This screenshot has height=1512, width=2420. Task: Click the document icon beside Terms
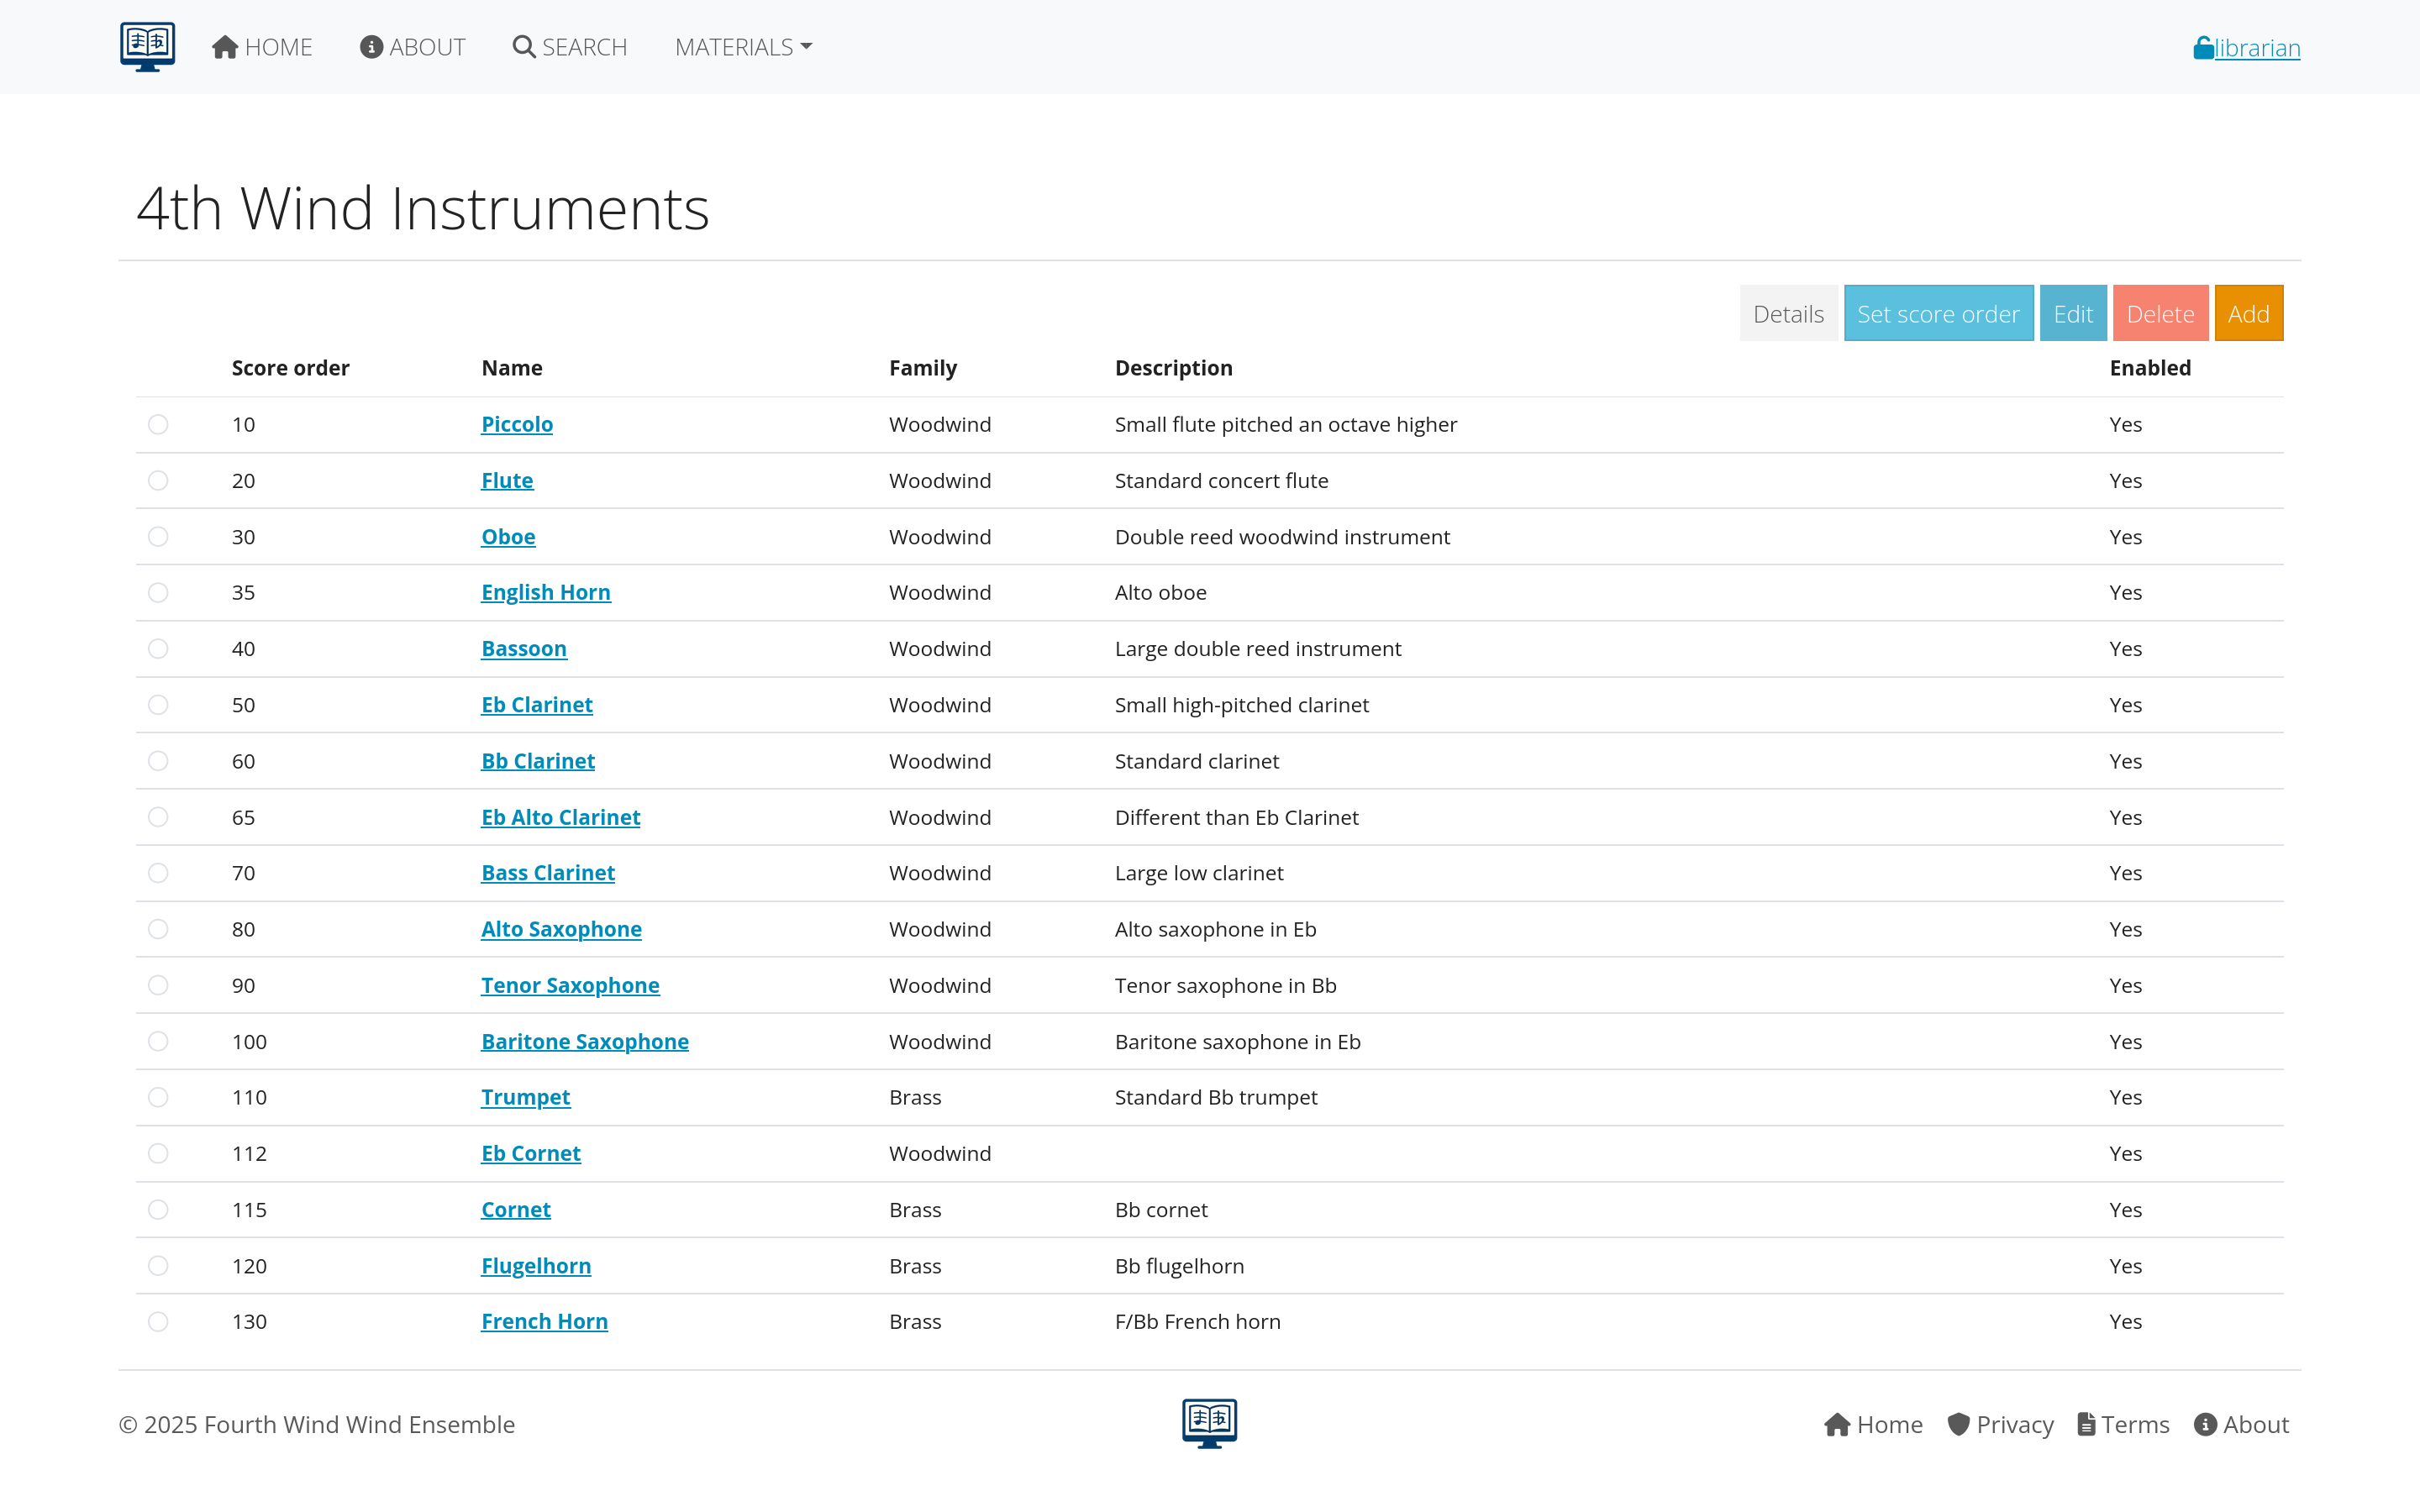point(2086,1424)
